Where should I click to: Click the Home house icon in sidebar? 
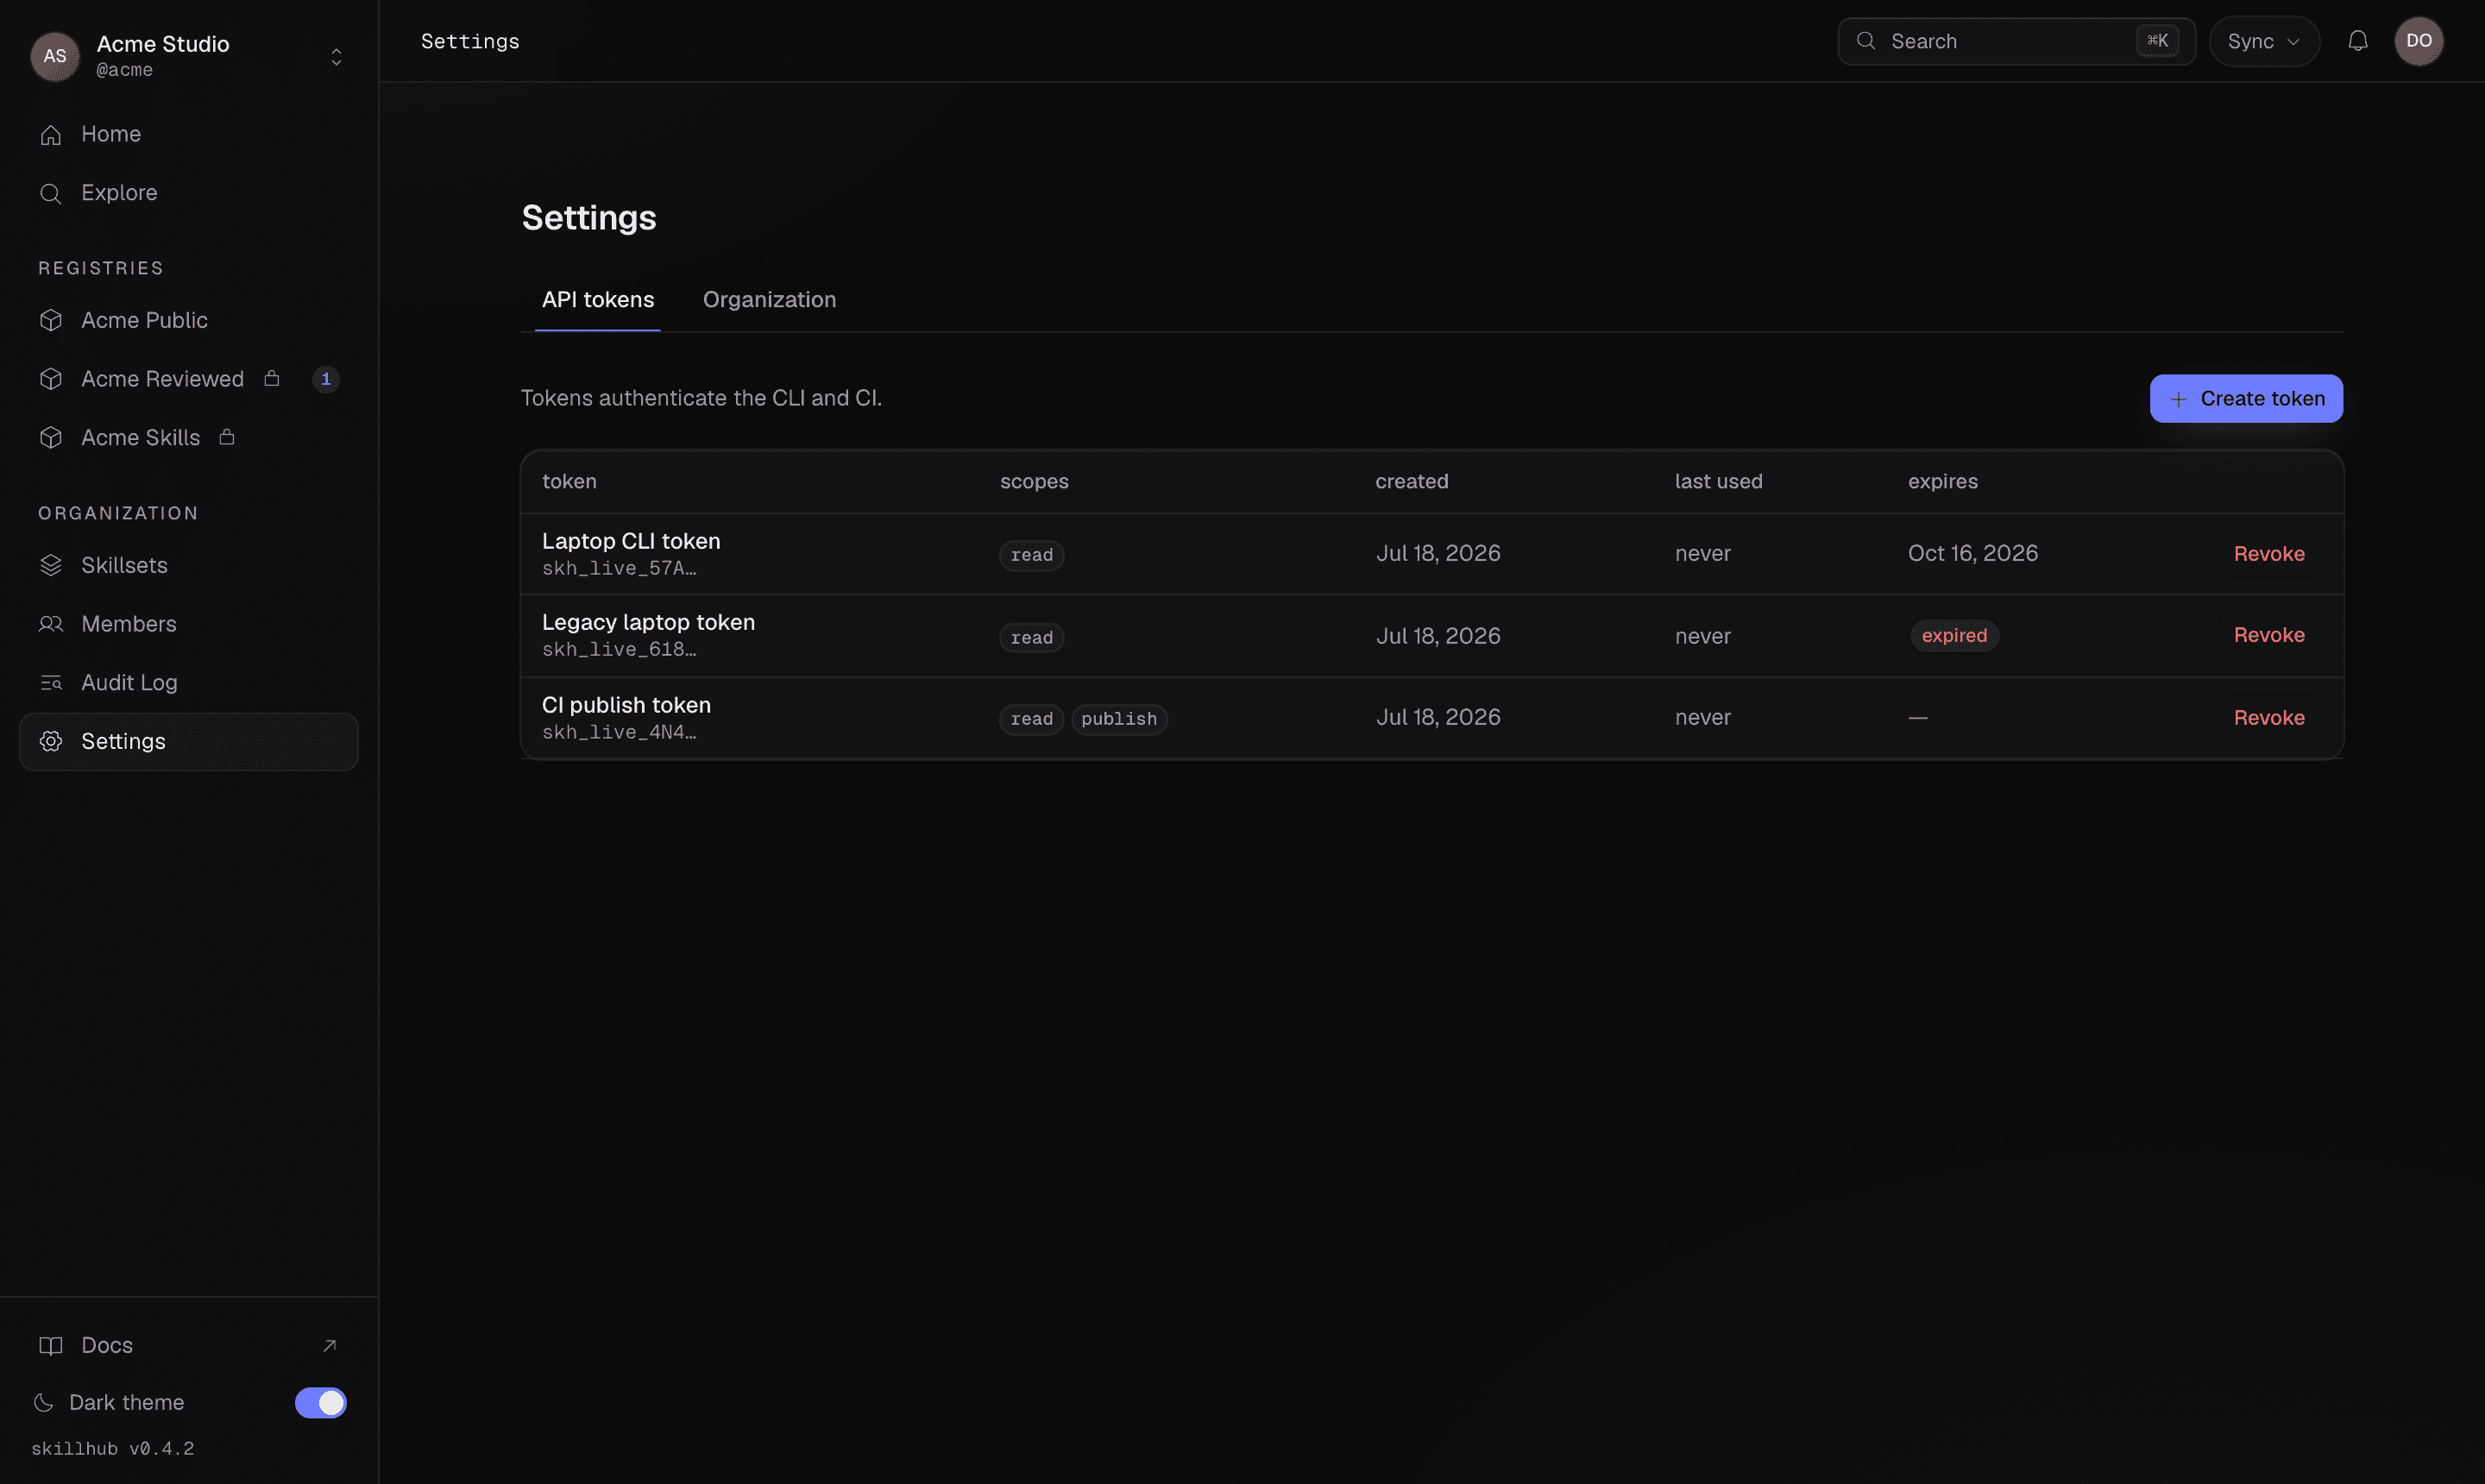click(x=51, y=134)
